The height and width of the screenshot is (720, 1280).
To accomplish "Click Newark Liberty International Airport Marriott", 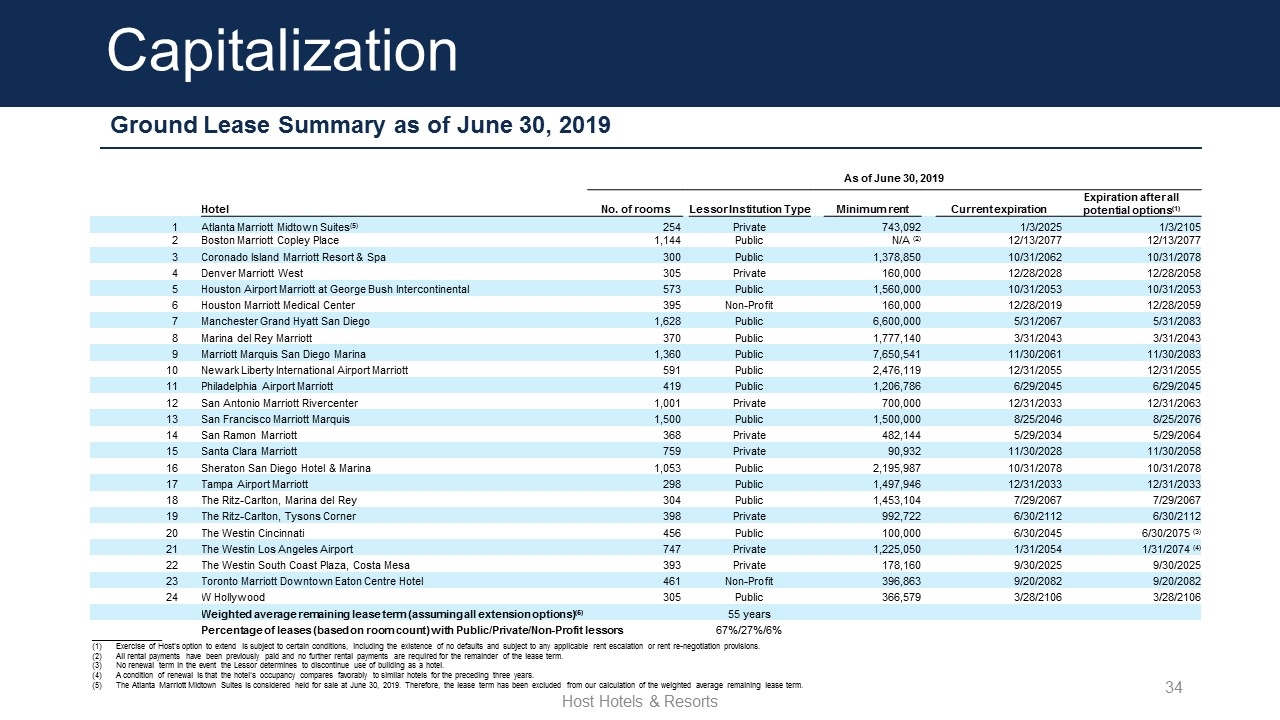I will 304,370.
